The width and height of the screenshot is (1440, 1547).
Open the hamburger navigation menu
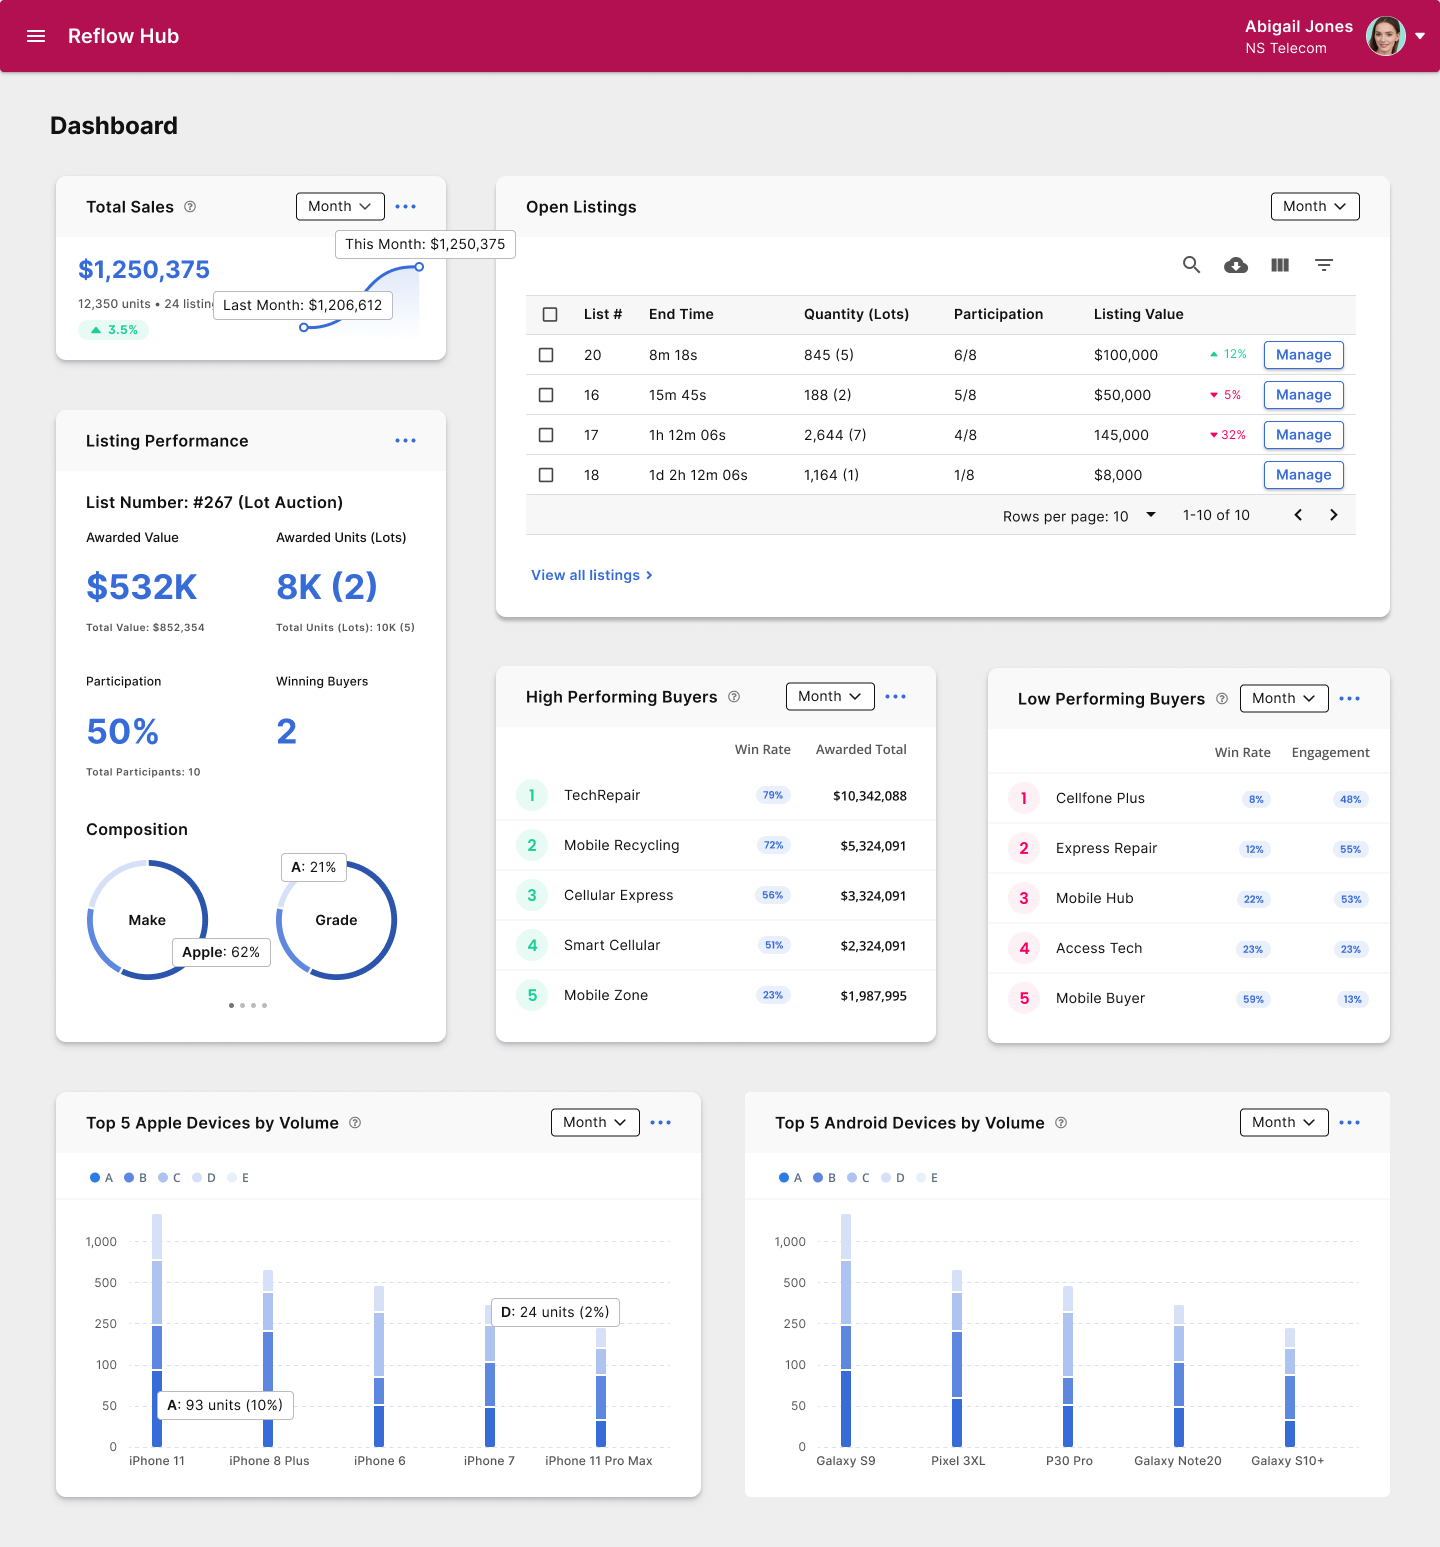tap(36, 36)
